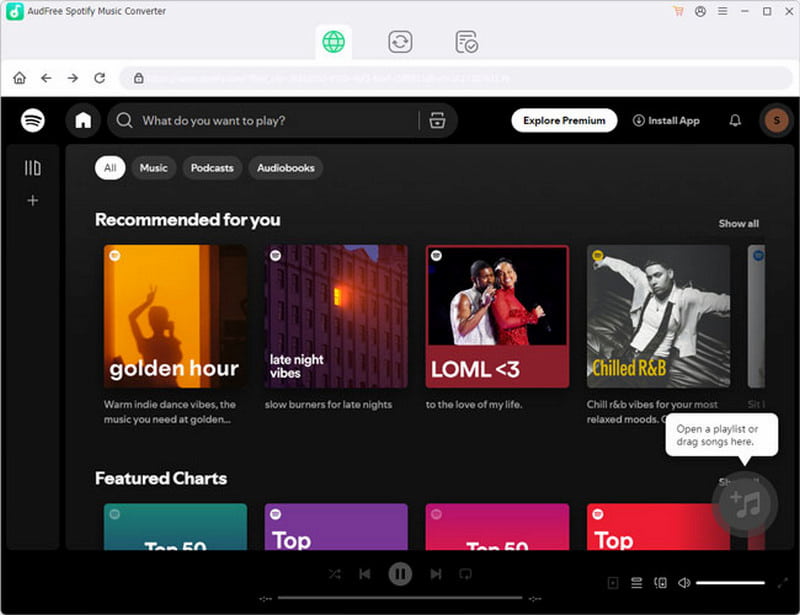Click the browser home icon

point(19,78)
